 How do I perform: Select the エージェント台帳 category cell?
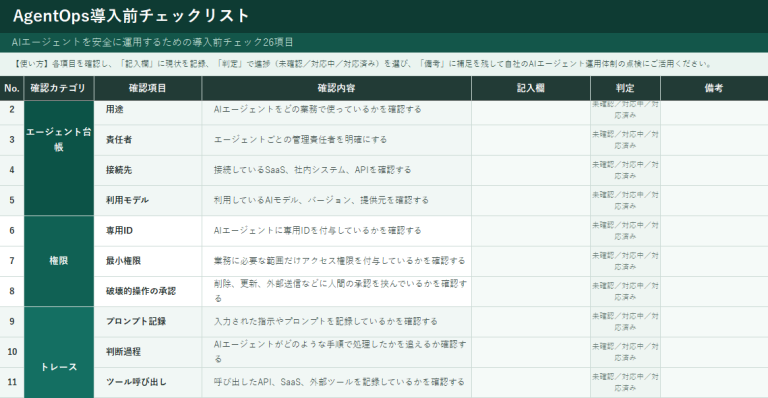59,158
